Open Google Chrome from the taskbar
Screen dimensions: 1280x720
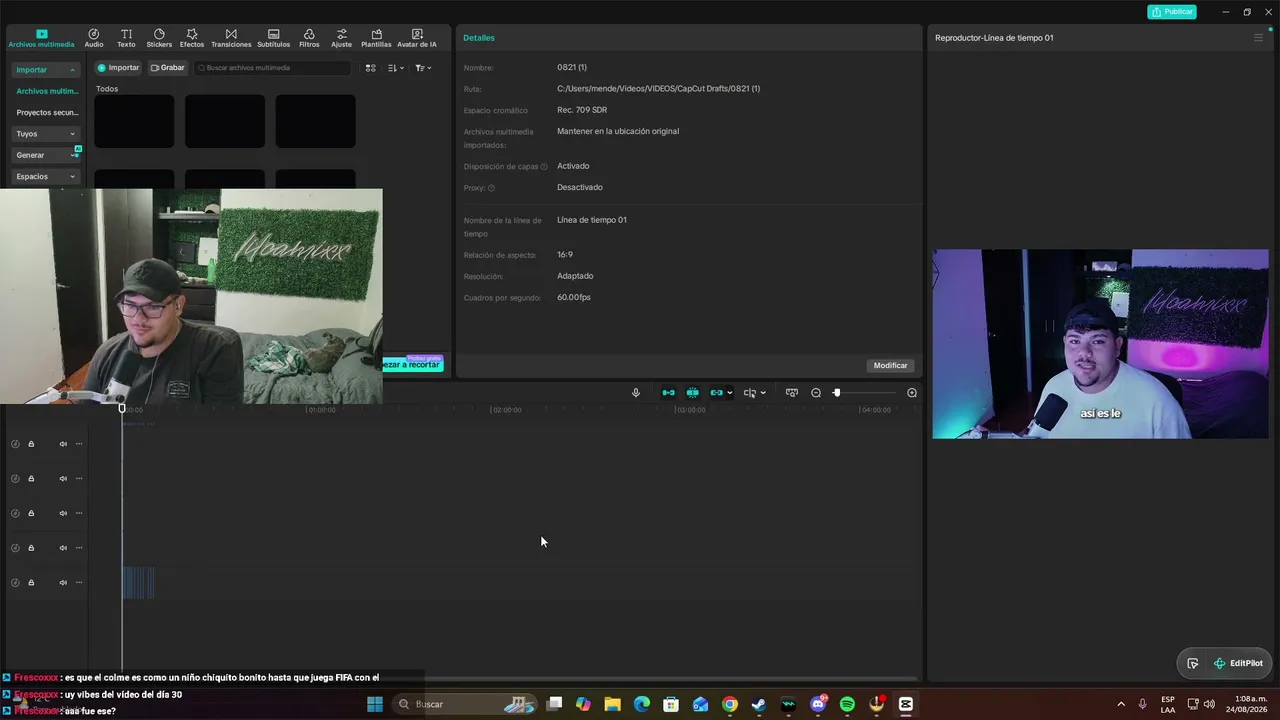[x=730, y=704]
